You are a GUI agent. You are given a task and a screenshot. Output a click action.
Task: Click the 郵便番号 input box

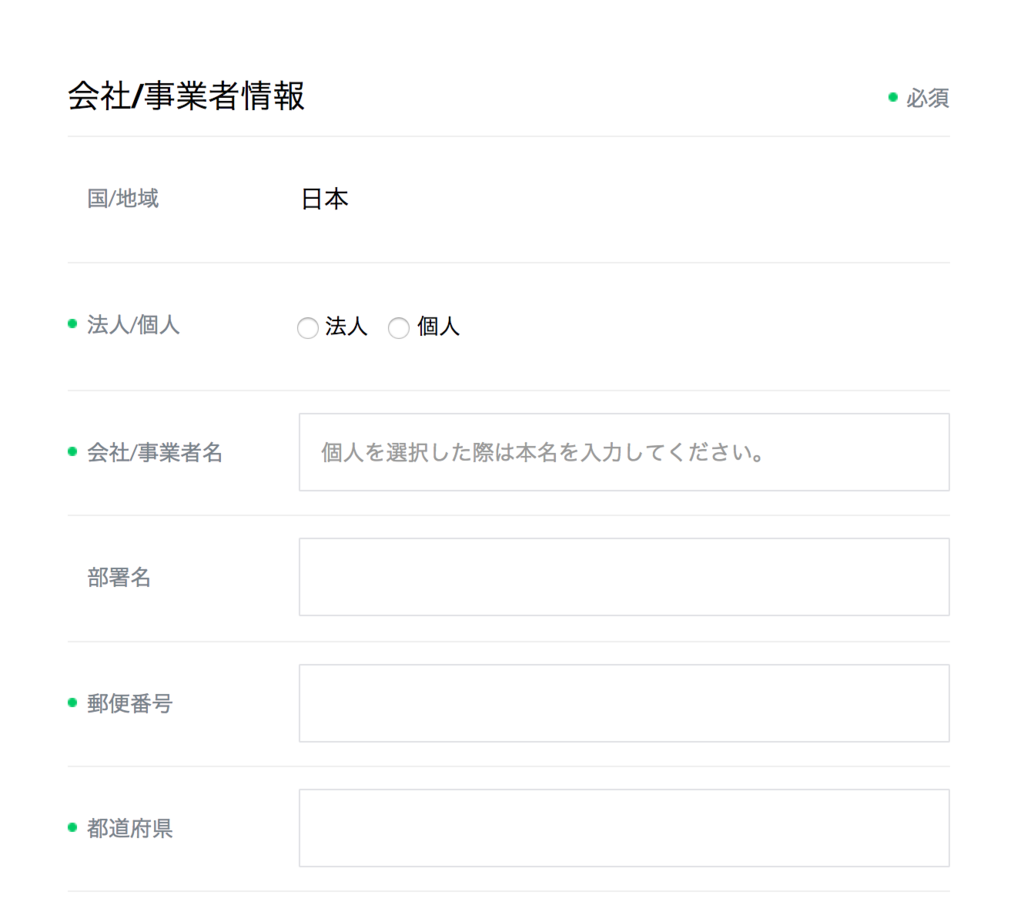(x=624, y=703)
